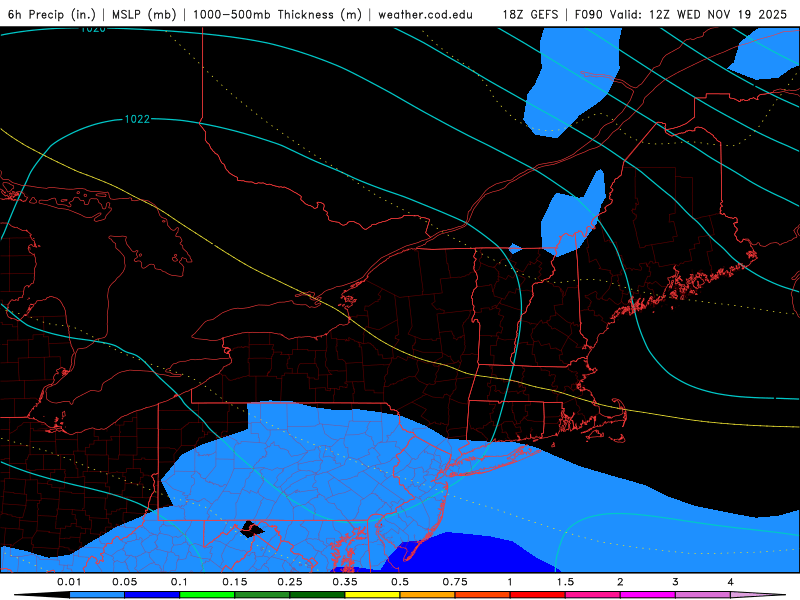Click the weather.cod.edu text
This screenshot has width=800, height=600.
coord(425,14)
